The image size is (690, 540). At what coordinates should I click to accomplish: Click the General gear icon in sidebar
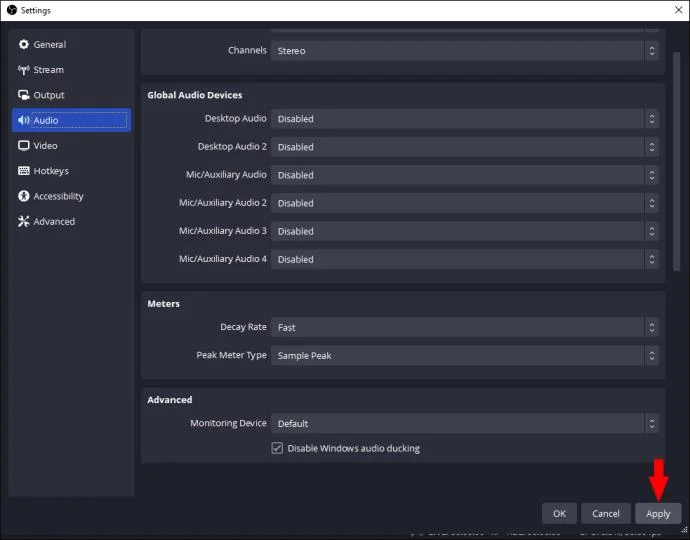pos(24,44)
